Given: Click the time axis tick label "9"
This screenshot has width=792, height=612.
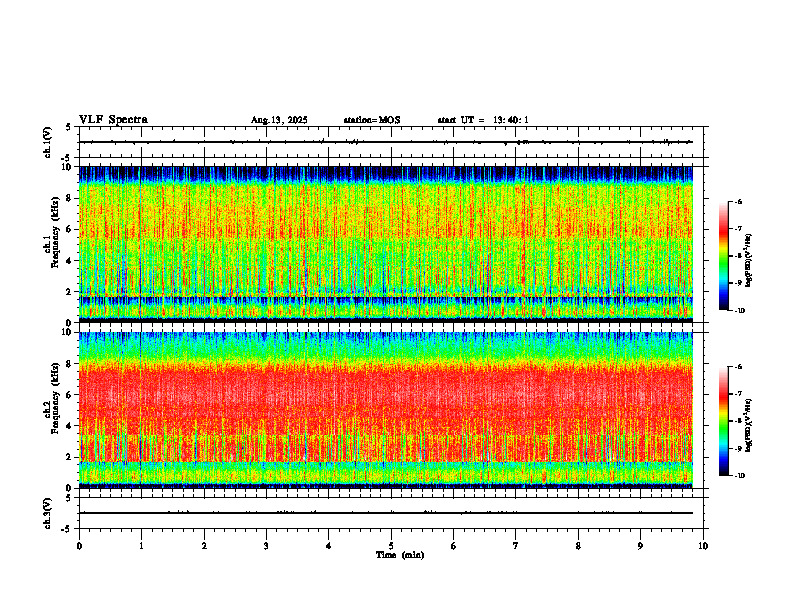Looking at the screenshot, I should (640, 546).
